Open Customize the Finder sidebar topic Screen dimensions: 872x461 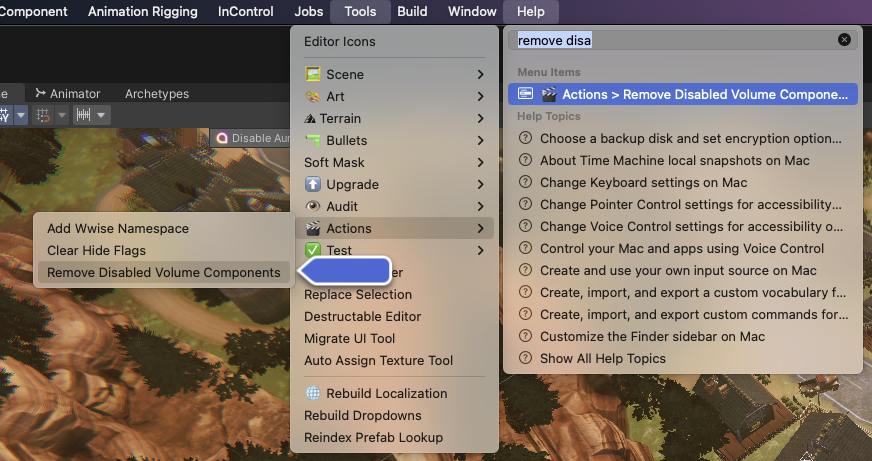[x=683, y=336]
